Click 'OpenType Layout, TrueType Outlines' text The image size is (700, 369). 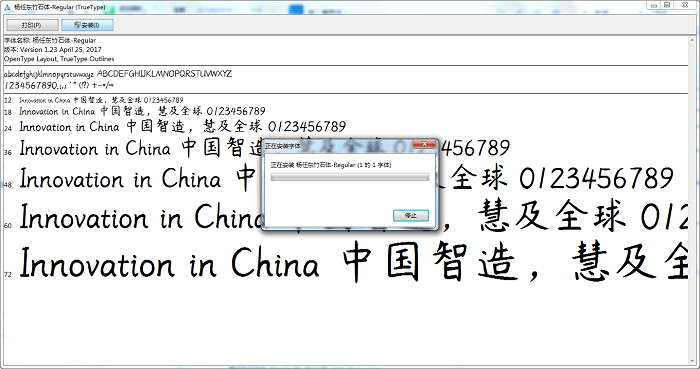click(59, 59)
